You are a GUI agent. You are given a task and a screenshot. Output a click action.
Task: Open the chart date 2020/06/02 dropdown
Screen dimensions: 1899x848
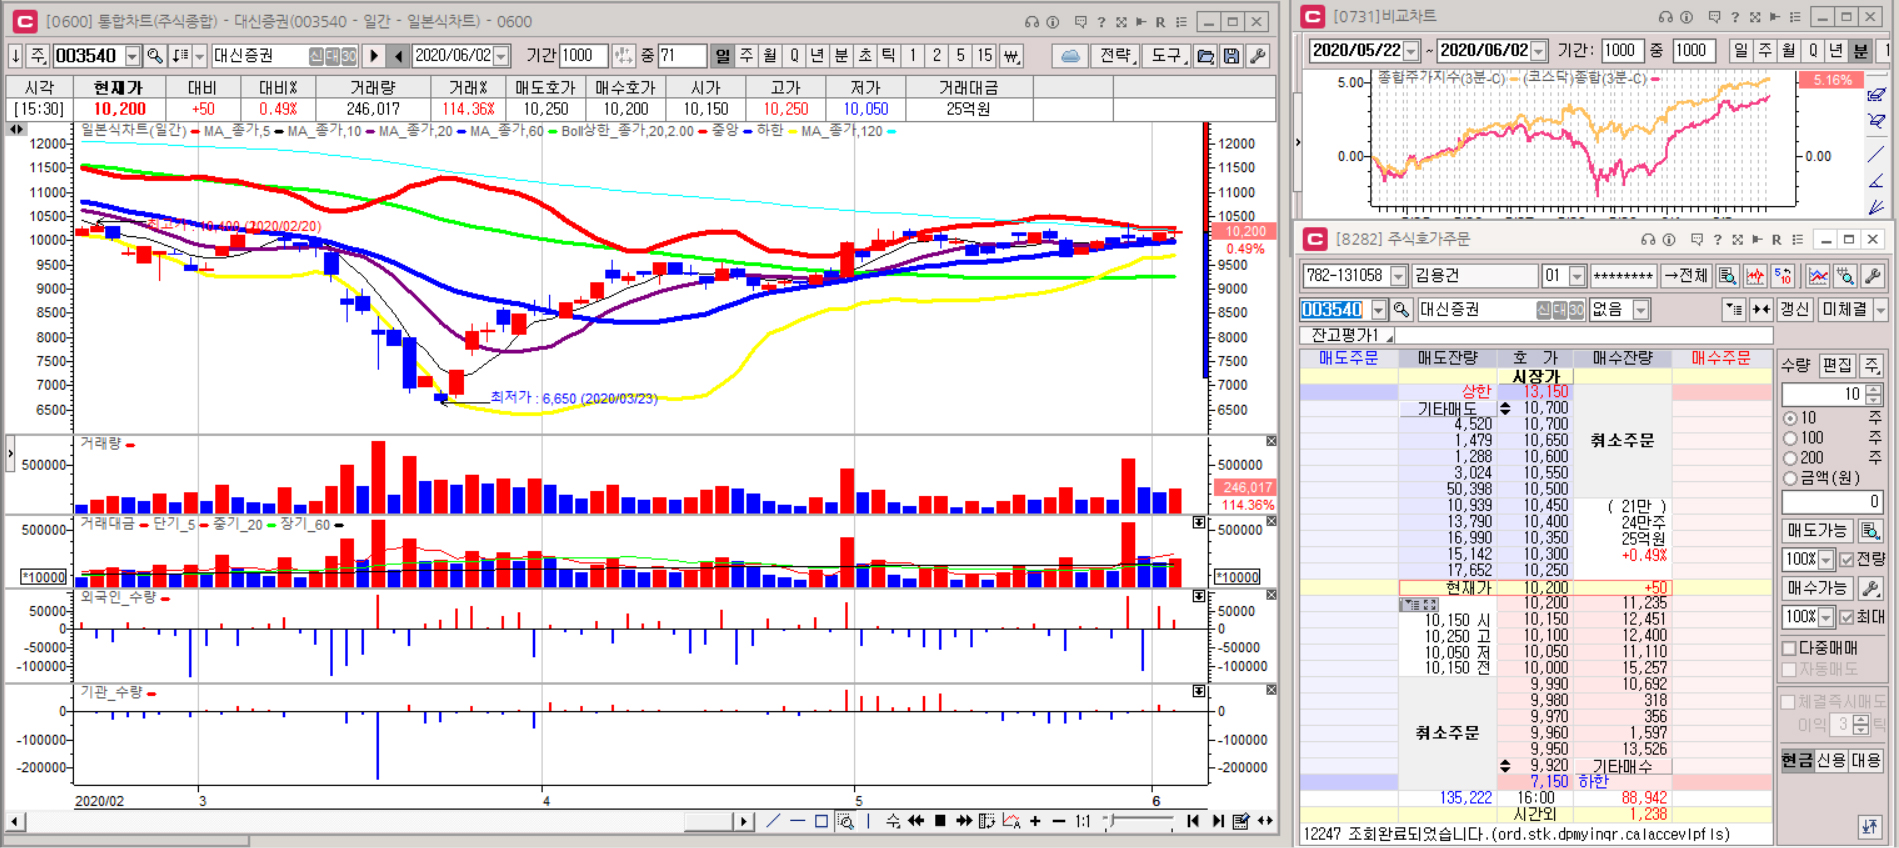pyautogui.click(x=502, y=56)
